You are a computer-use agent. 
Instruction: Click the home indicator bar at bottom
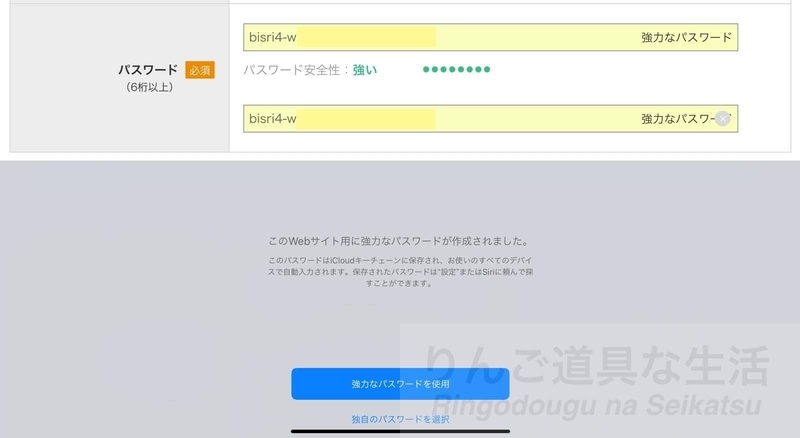tap(401, 431)
